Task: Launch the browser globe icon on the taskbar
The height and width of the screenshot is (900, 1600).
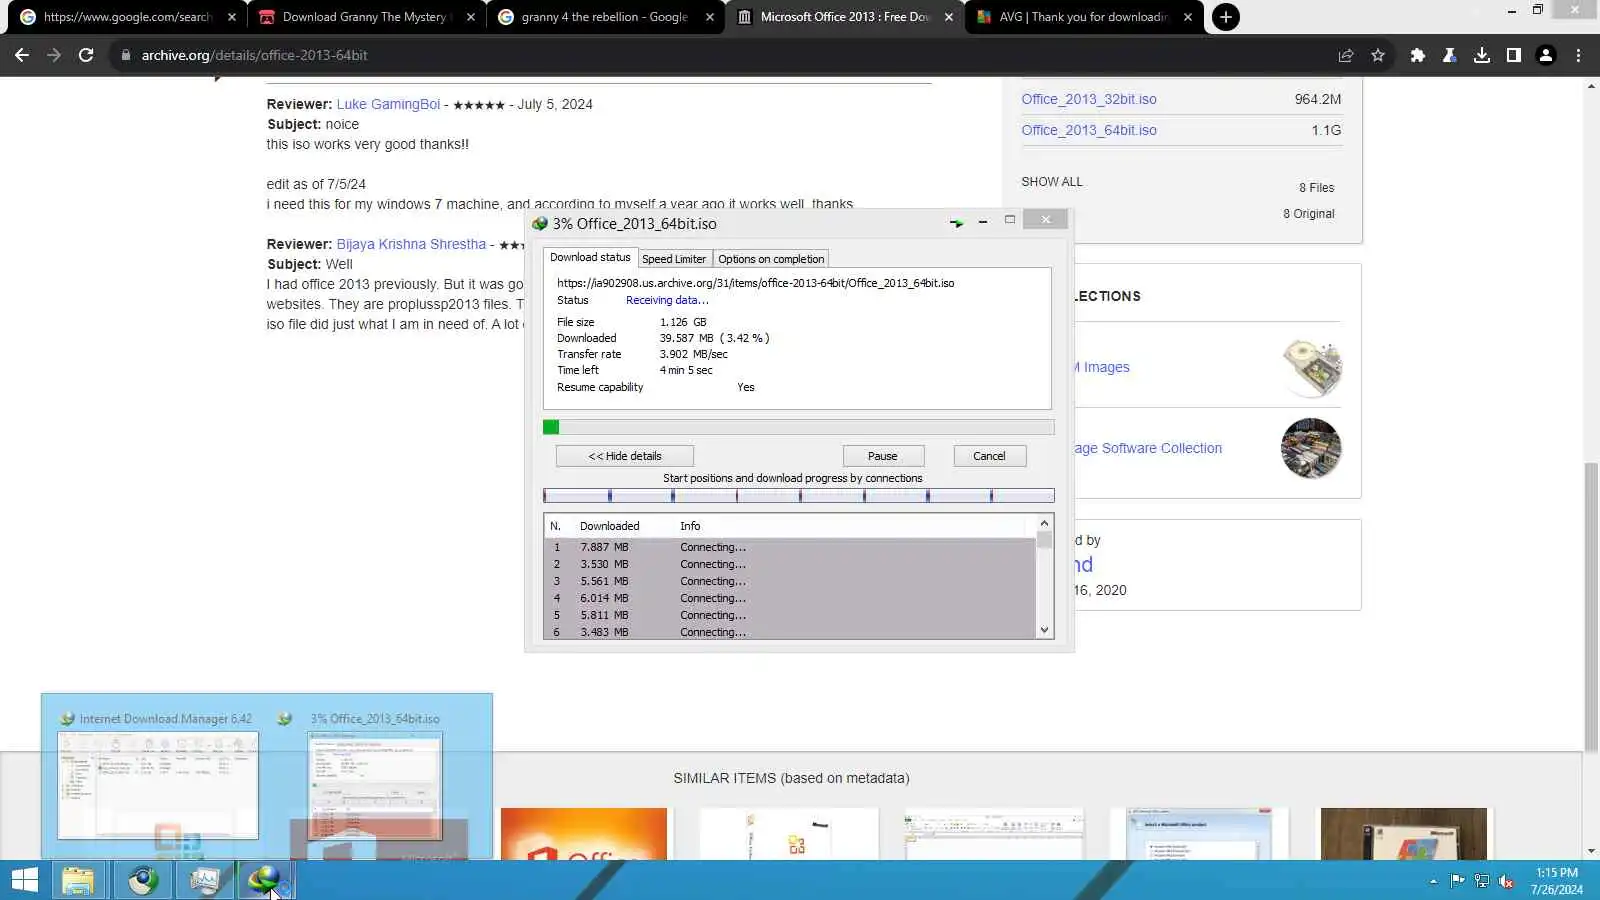Action: tap(142, 880)
